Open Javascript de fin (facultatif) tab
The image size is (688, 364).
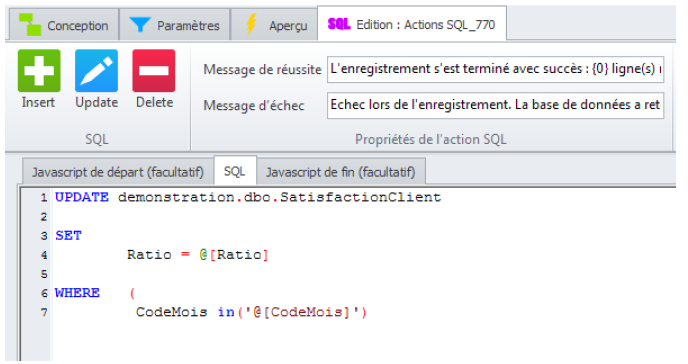(x=340, y=172)
